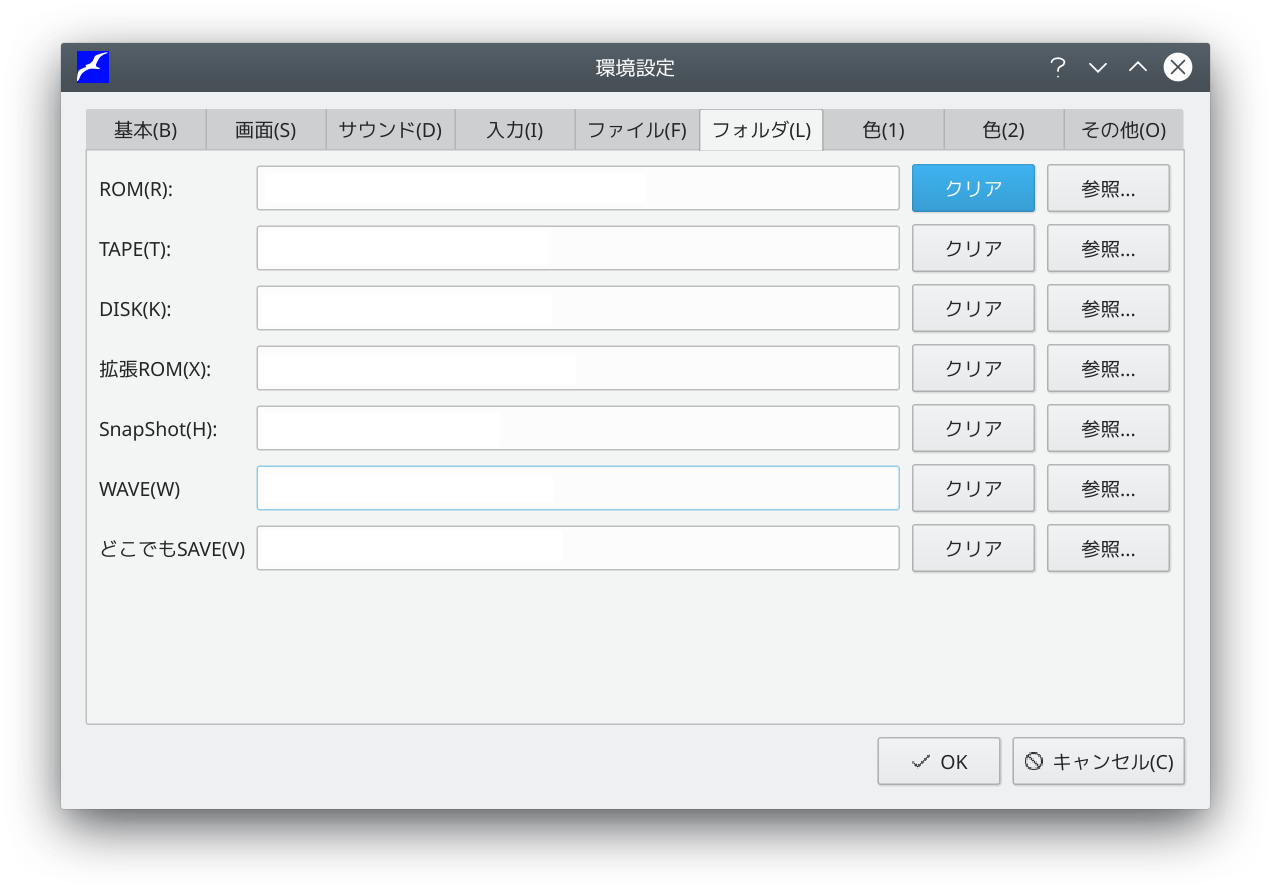Go to the 入力(I) tab
Image resolution: width=1271 pixels, height=888 pixels.
tap(515, 130)
